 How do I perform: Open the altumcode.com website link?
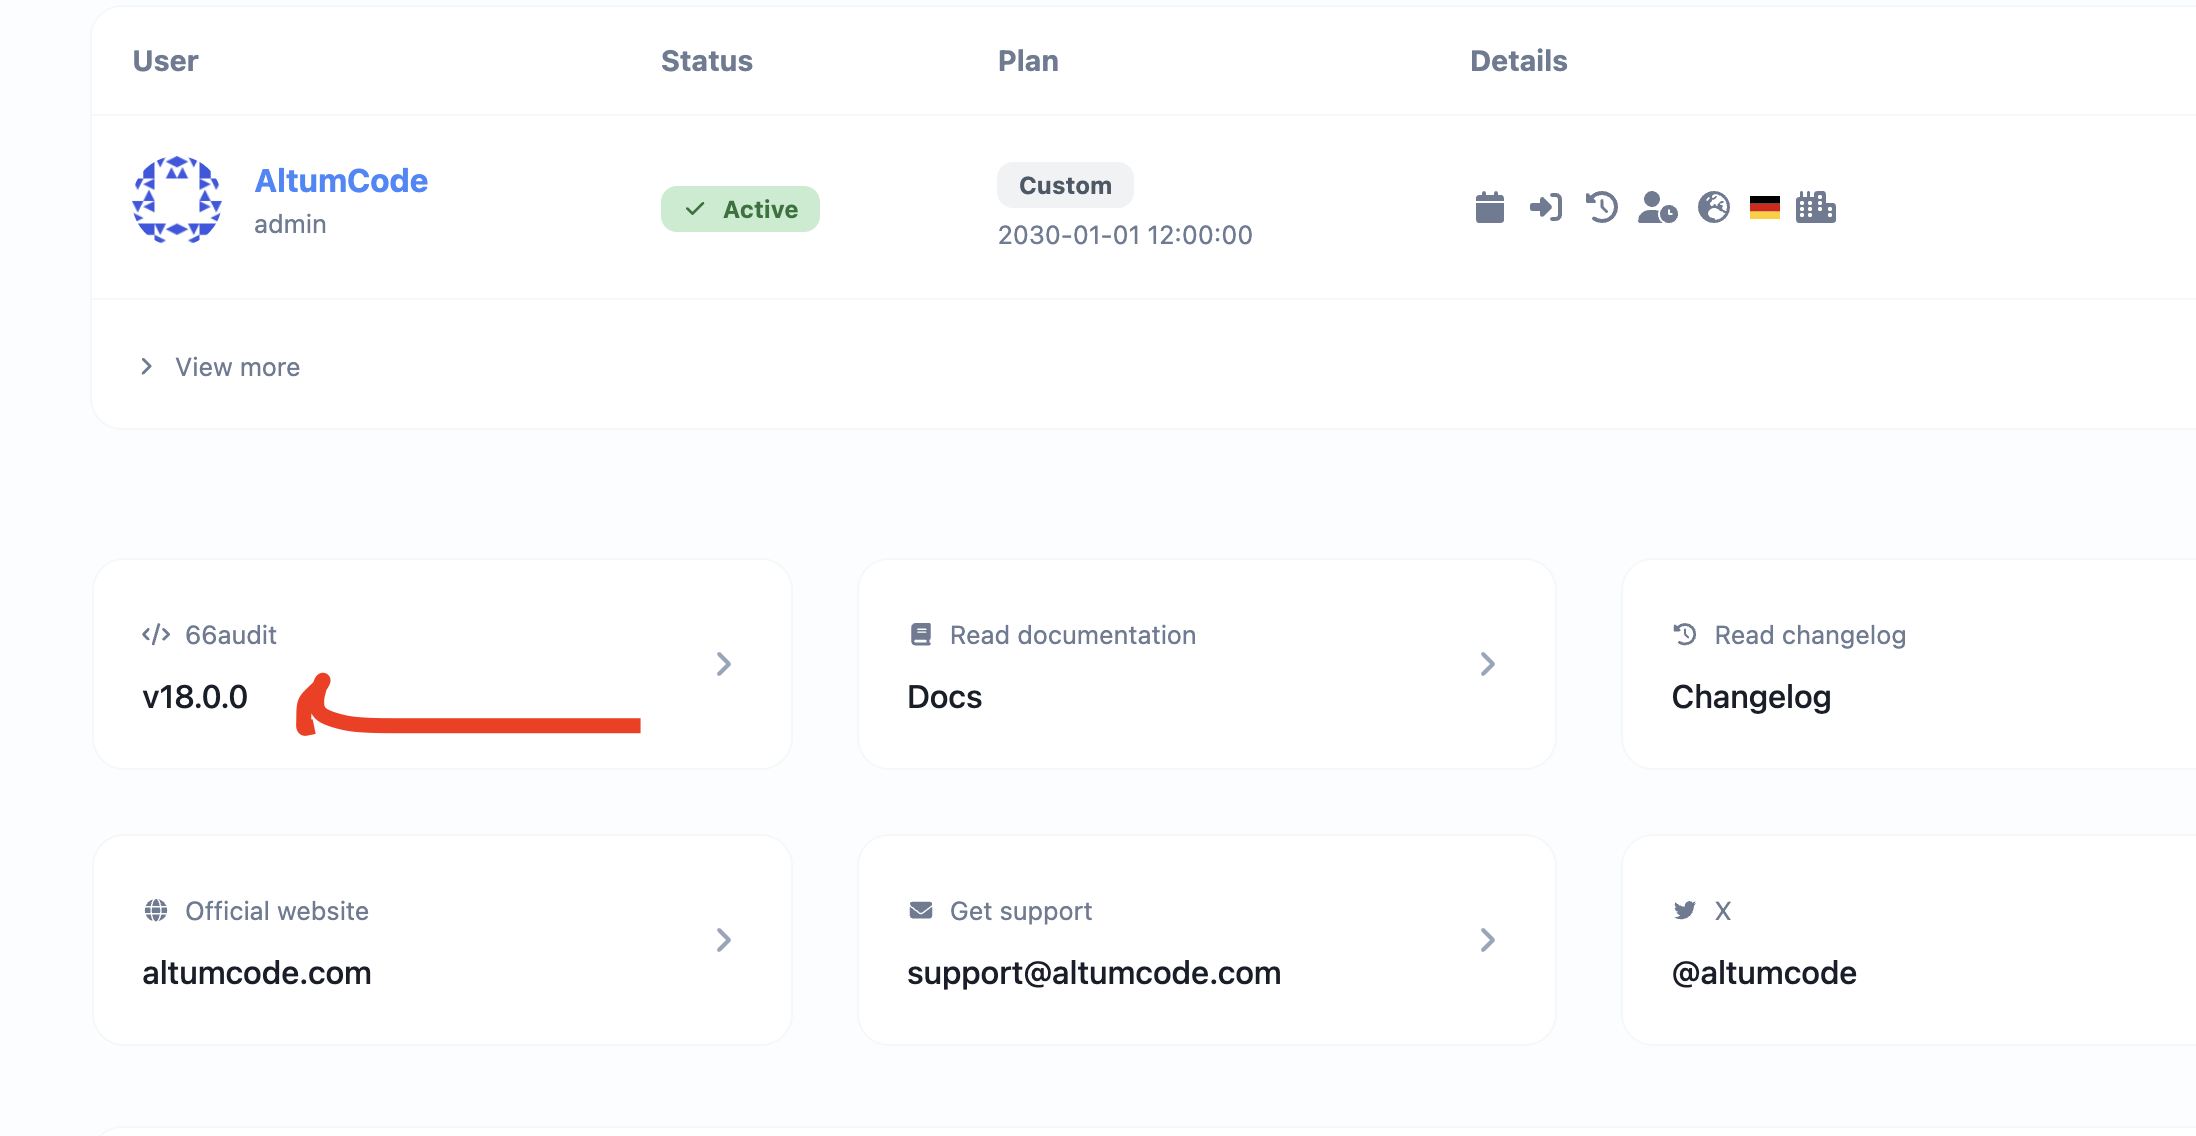coord(257,973)
